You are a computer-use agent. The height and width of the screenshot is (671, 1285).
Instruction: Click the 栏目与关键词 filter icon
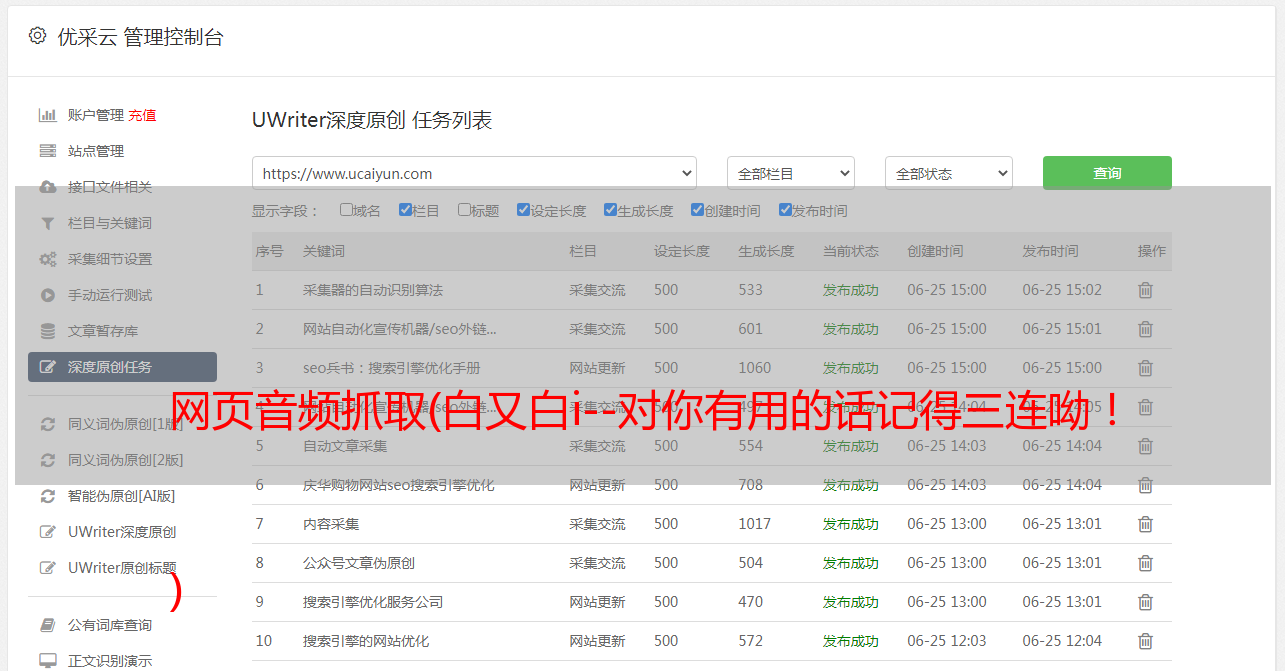[x=47, y=223]
